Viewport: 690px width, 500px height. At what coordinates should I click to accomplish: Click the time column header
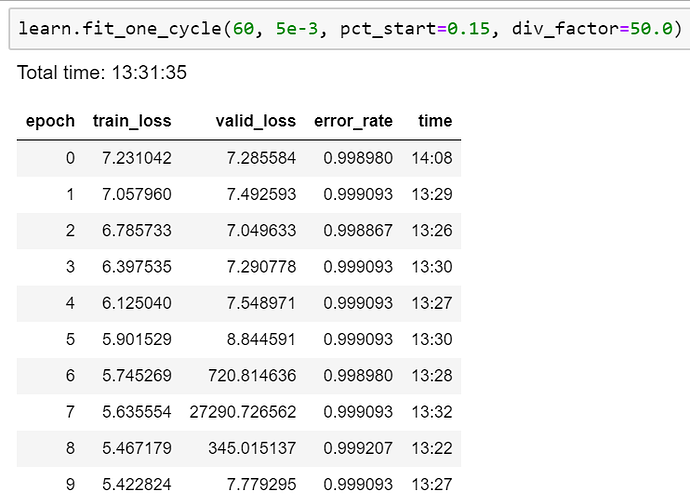(x=435, y=121)
